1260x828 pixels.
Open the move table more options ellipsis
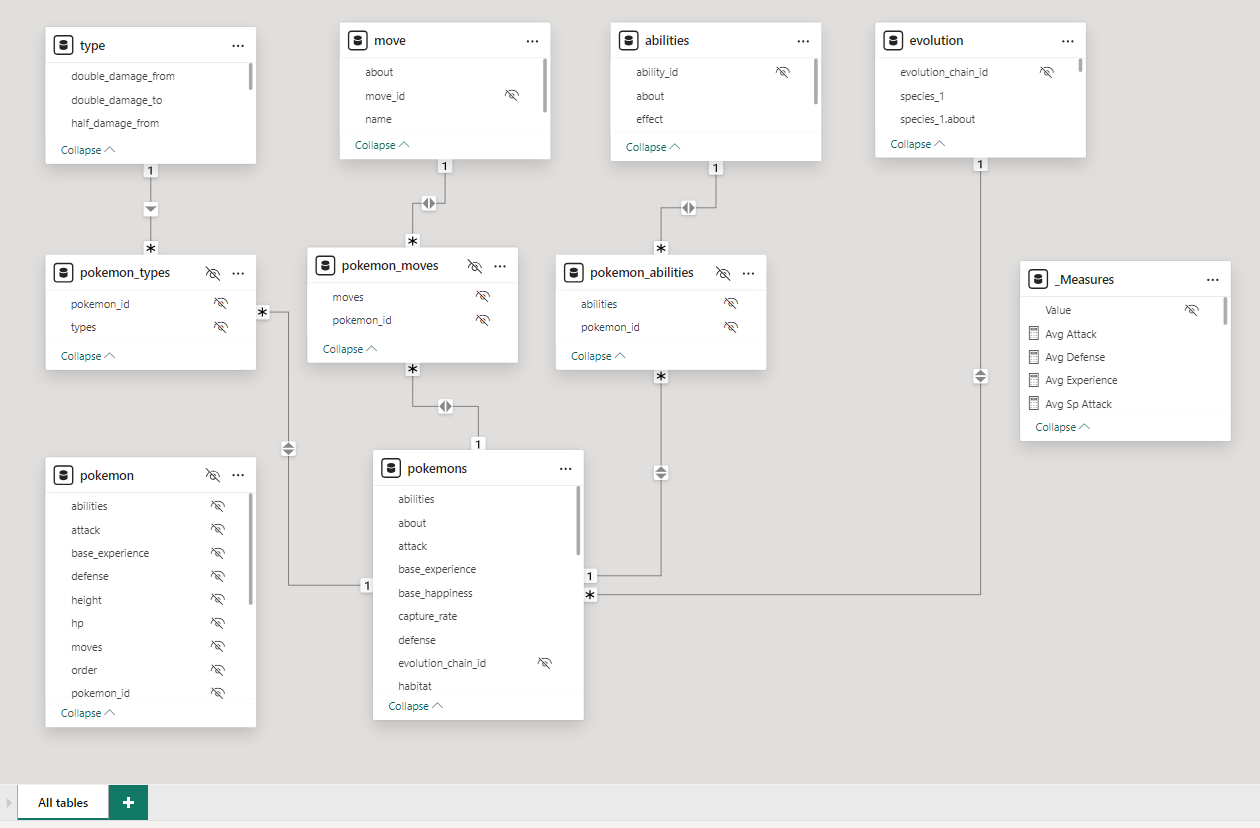coord(532,41)
